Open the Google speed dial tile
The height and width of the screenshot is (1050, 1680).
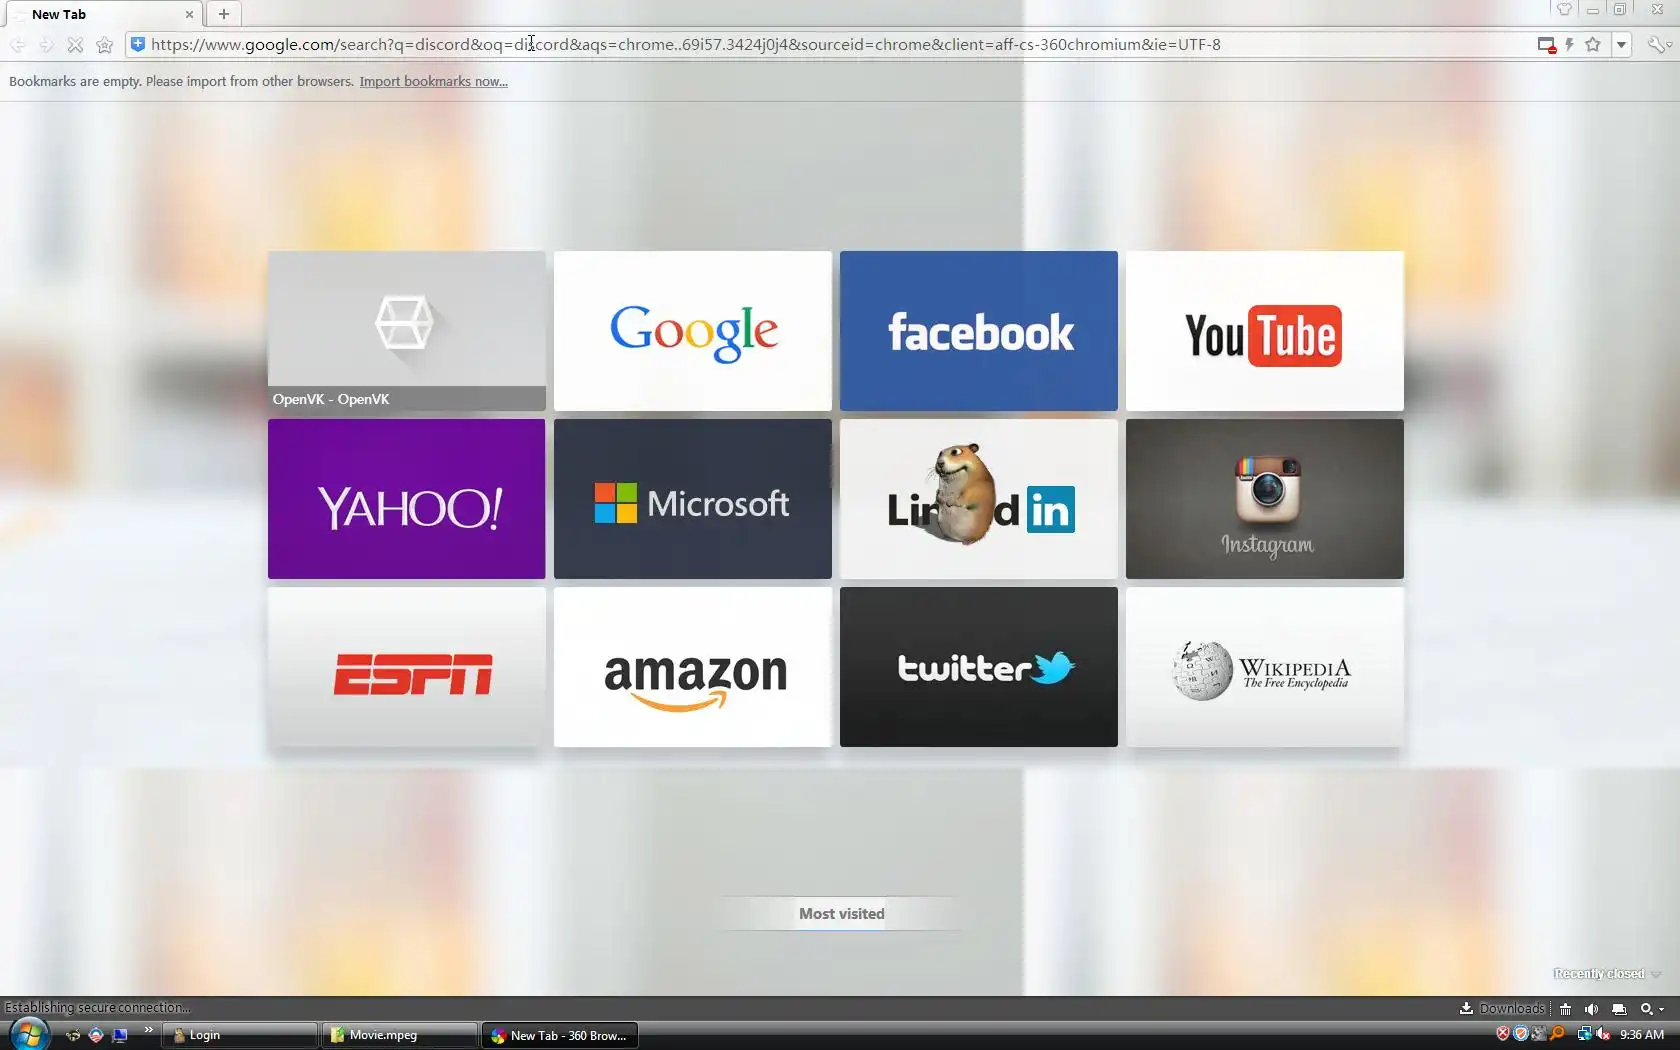(693, 331)
